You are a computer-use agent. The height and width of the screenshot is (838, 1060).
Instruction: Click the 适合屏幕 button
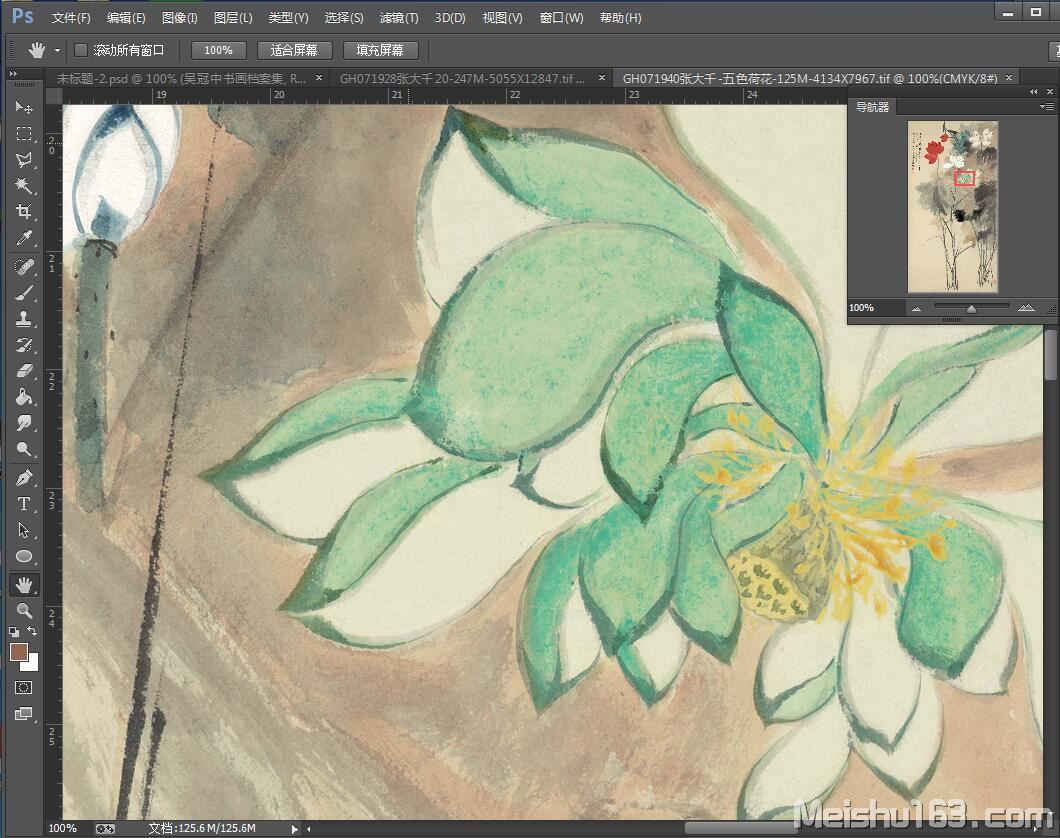295,51
